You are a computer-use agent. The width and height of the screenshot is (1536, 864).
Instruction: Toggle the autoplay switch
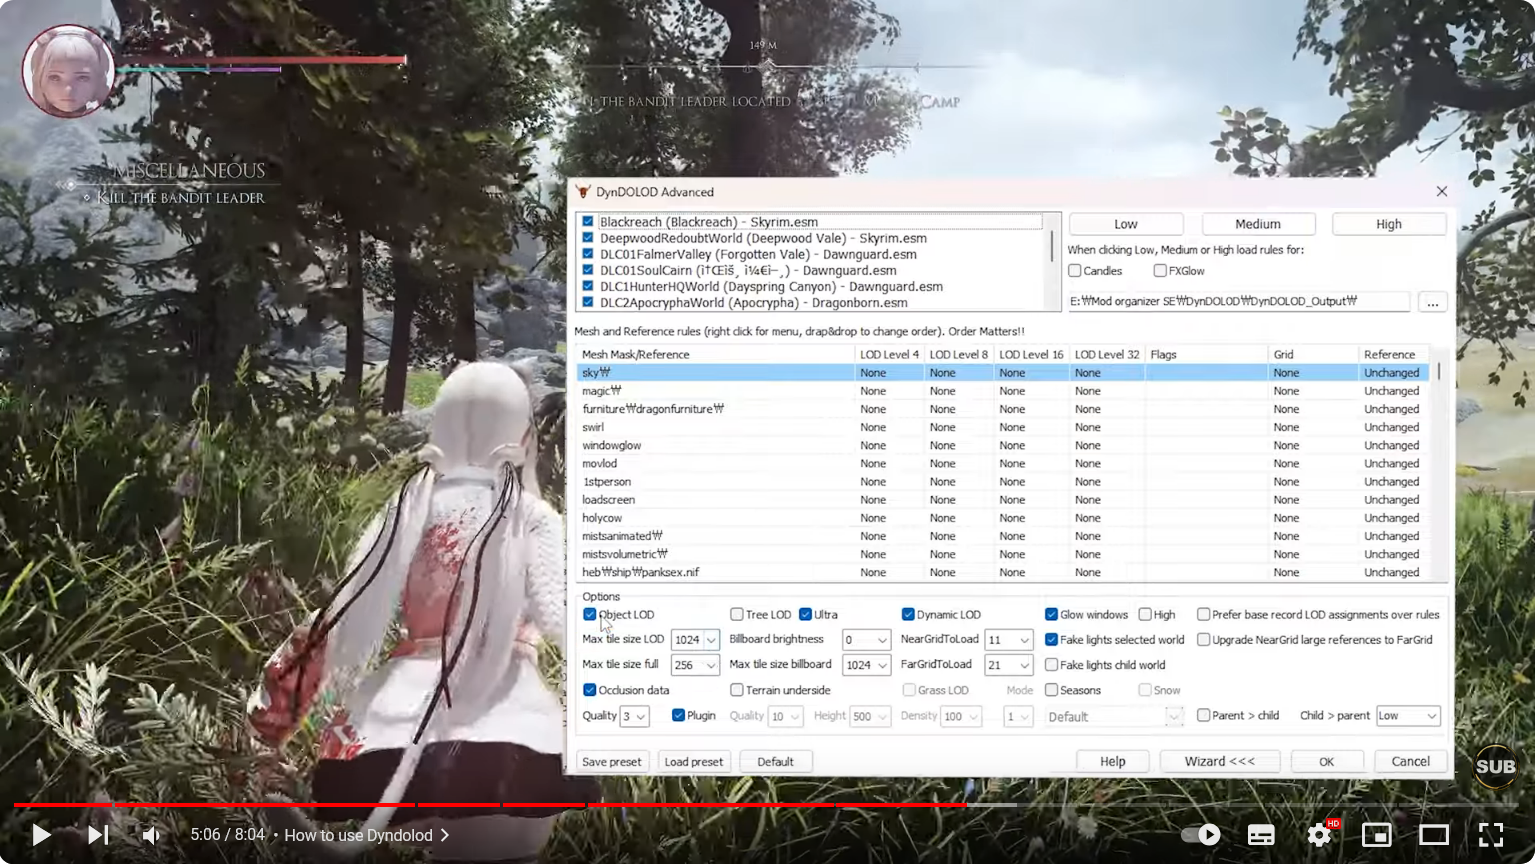(x=1200, y=835)
